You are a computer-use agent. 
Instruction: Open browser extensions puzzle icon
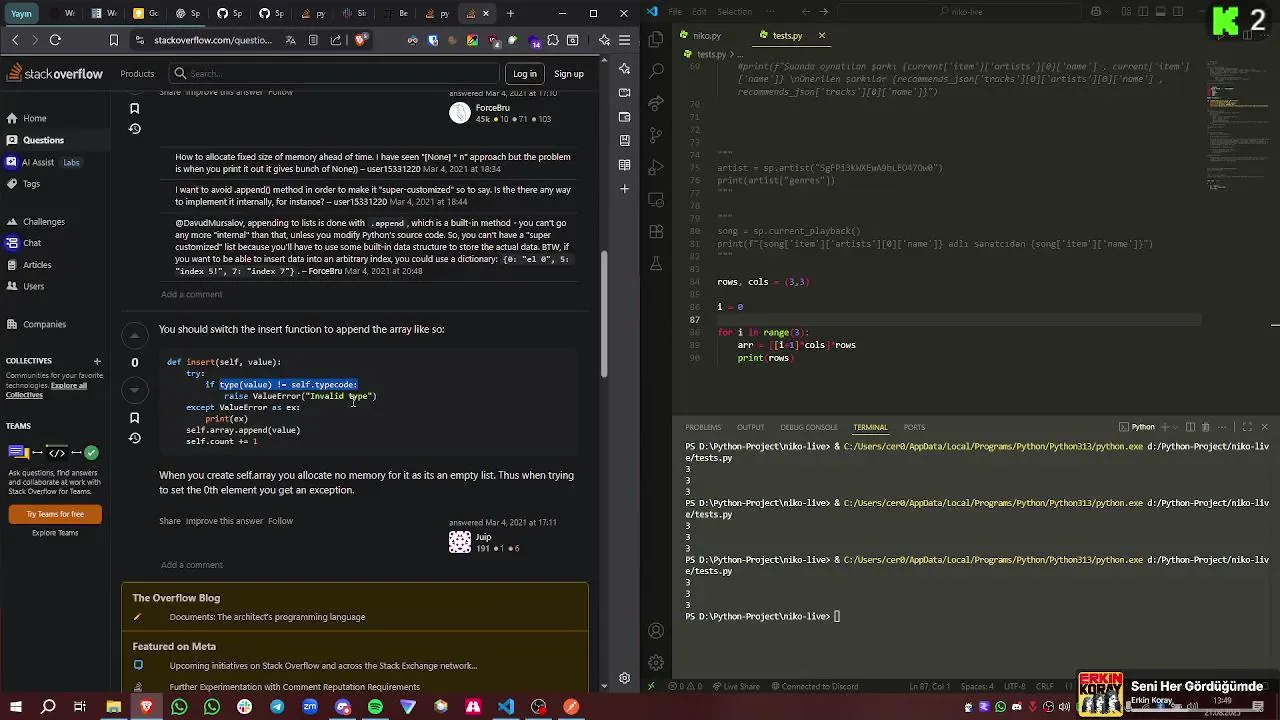click(555, 40)
